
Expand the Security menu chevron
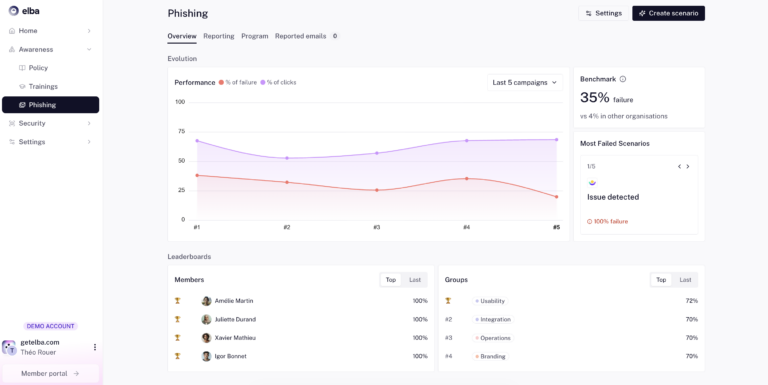[89, 123]
